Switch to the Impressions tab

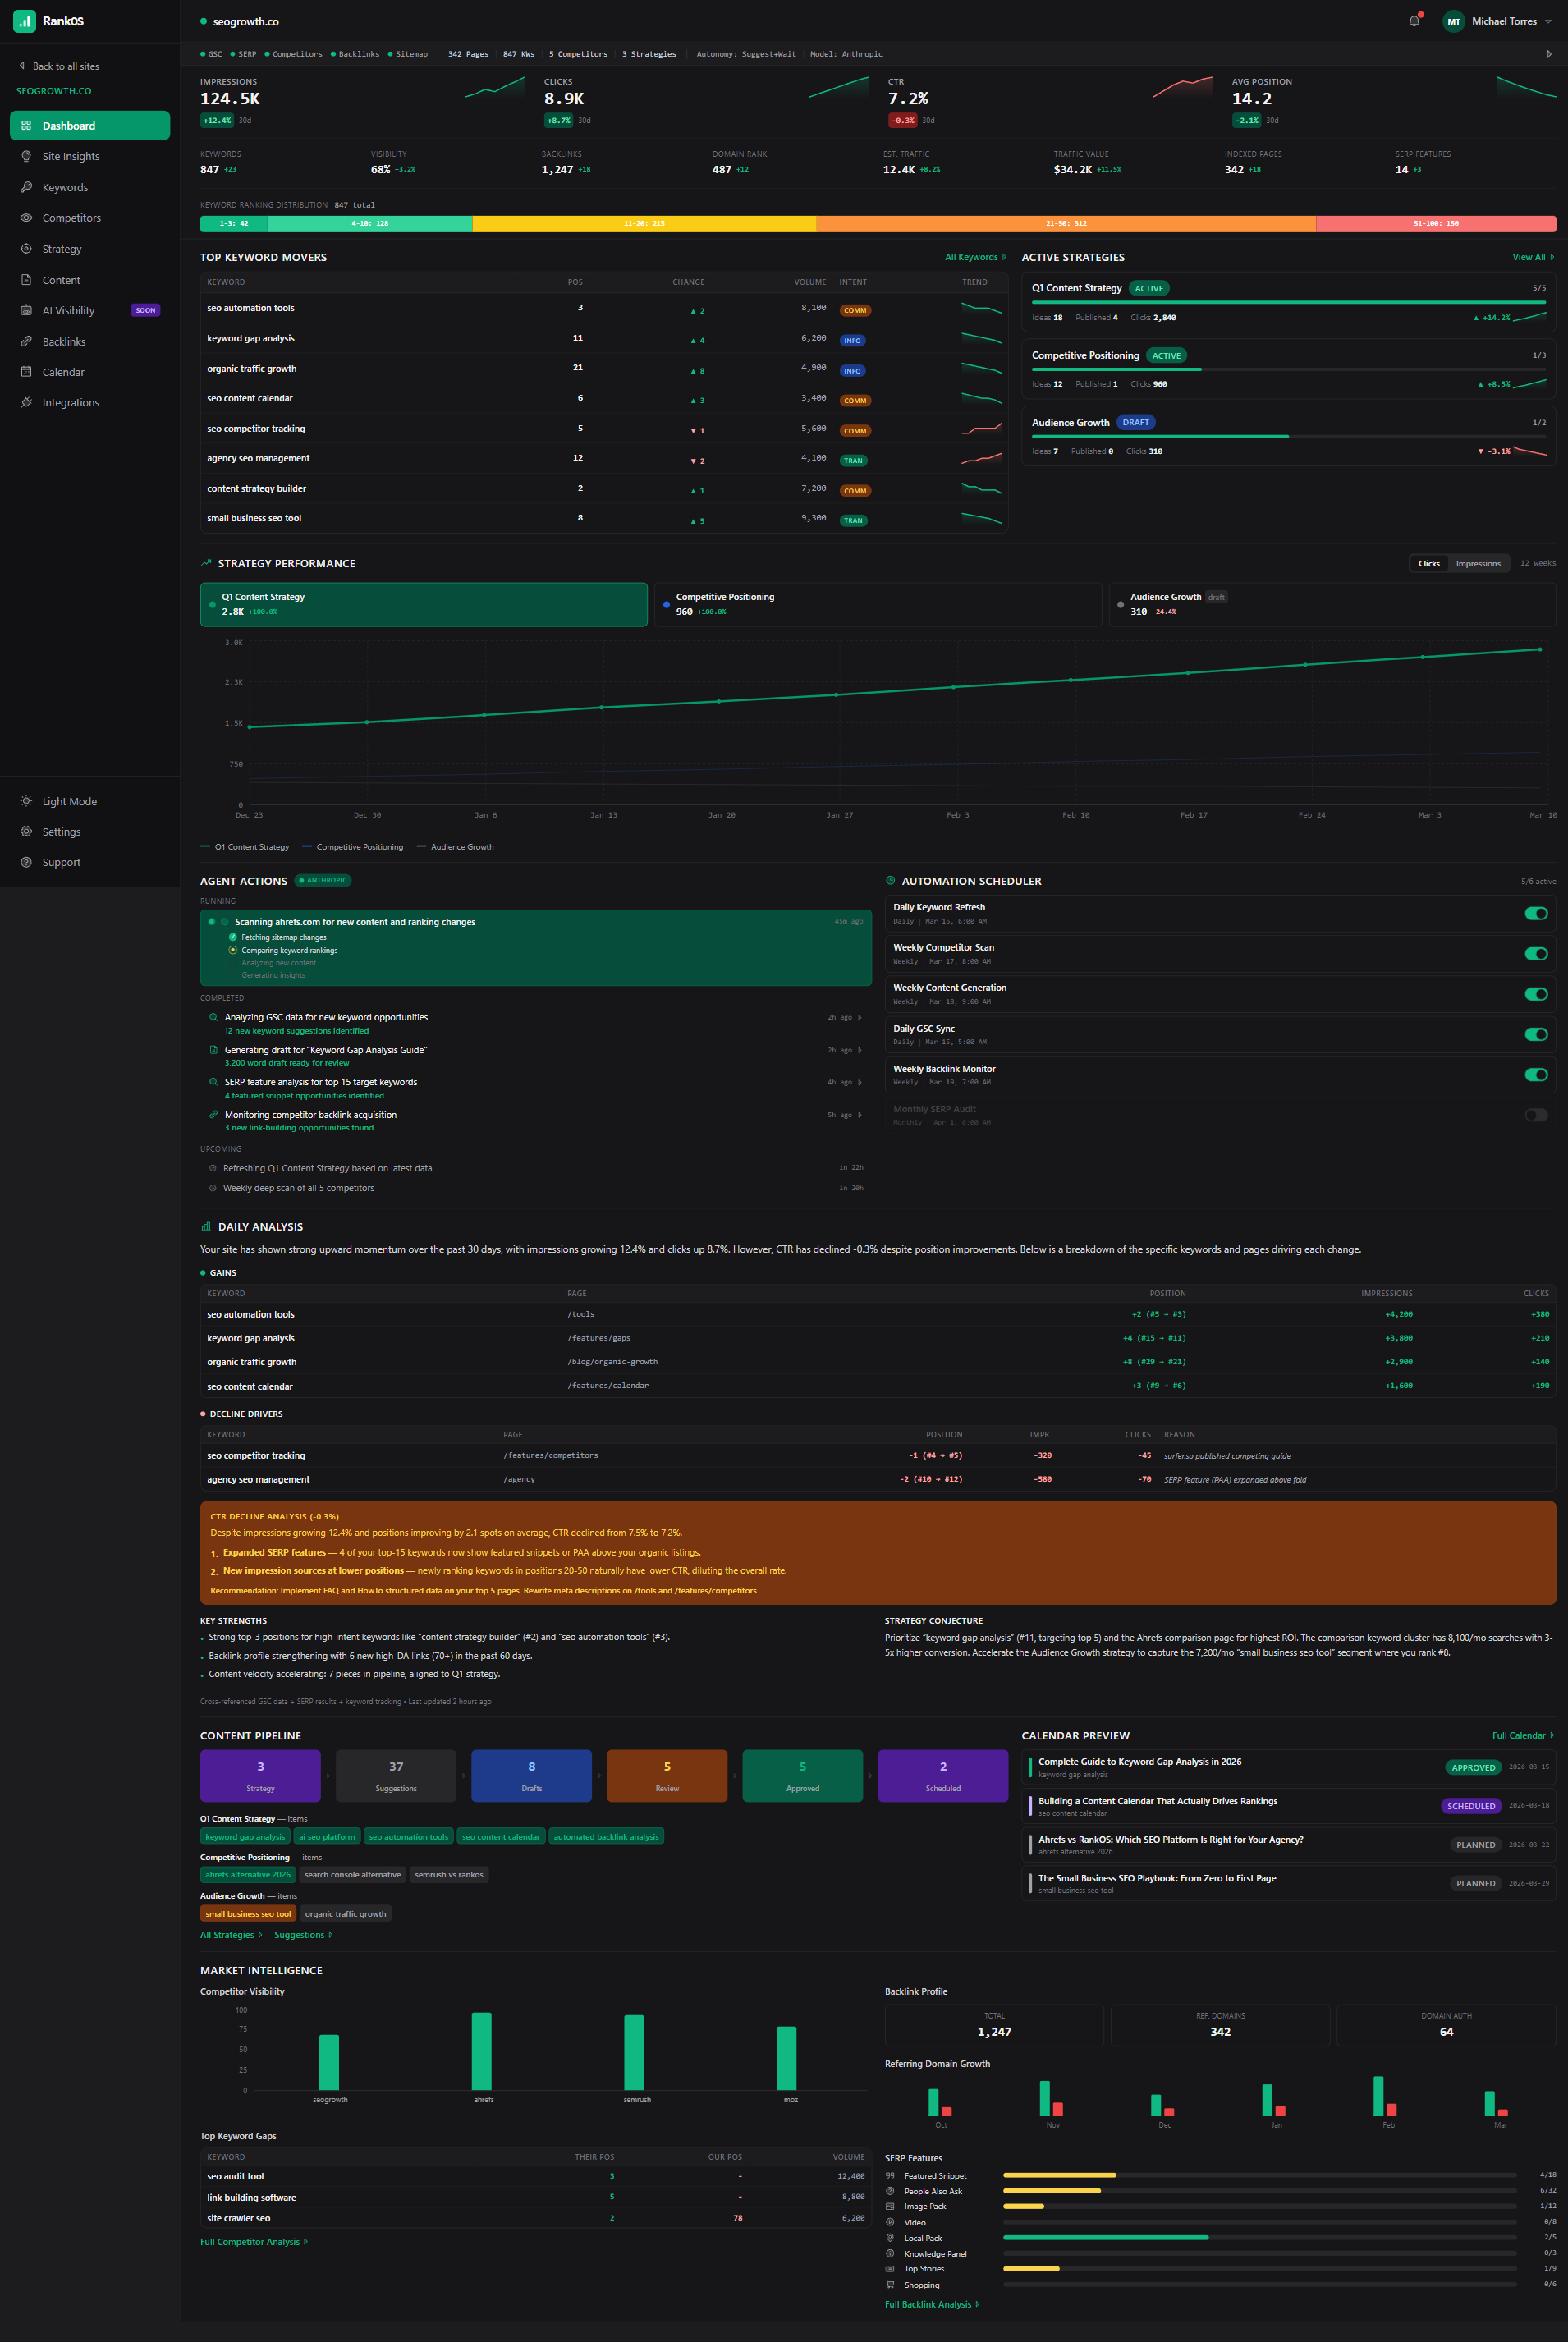tap(1478, 563)
